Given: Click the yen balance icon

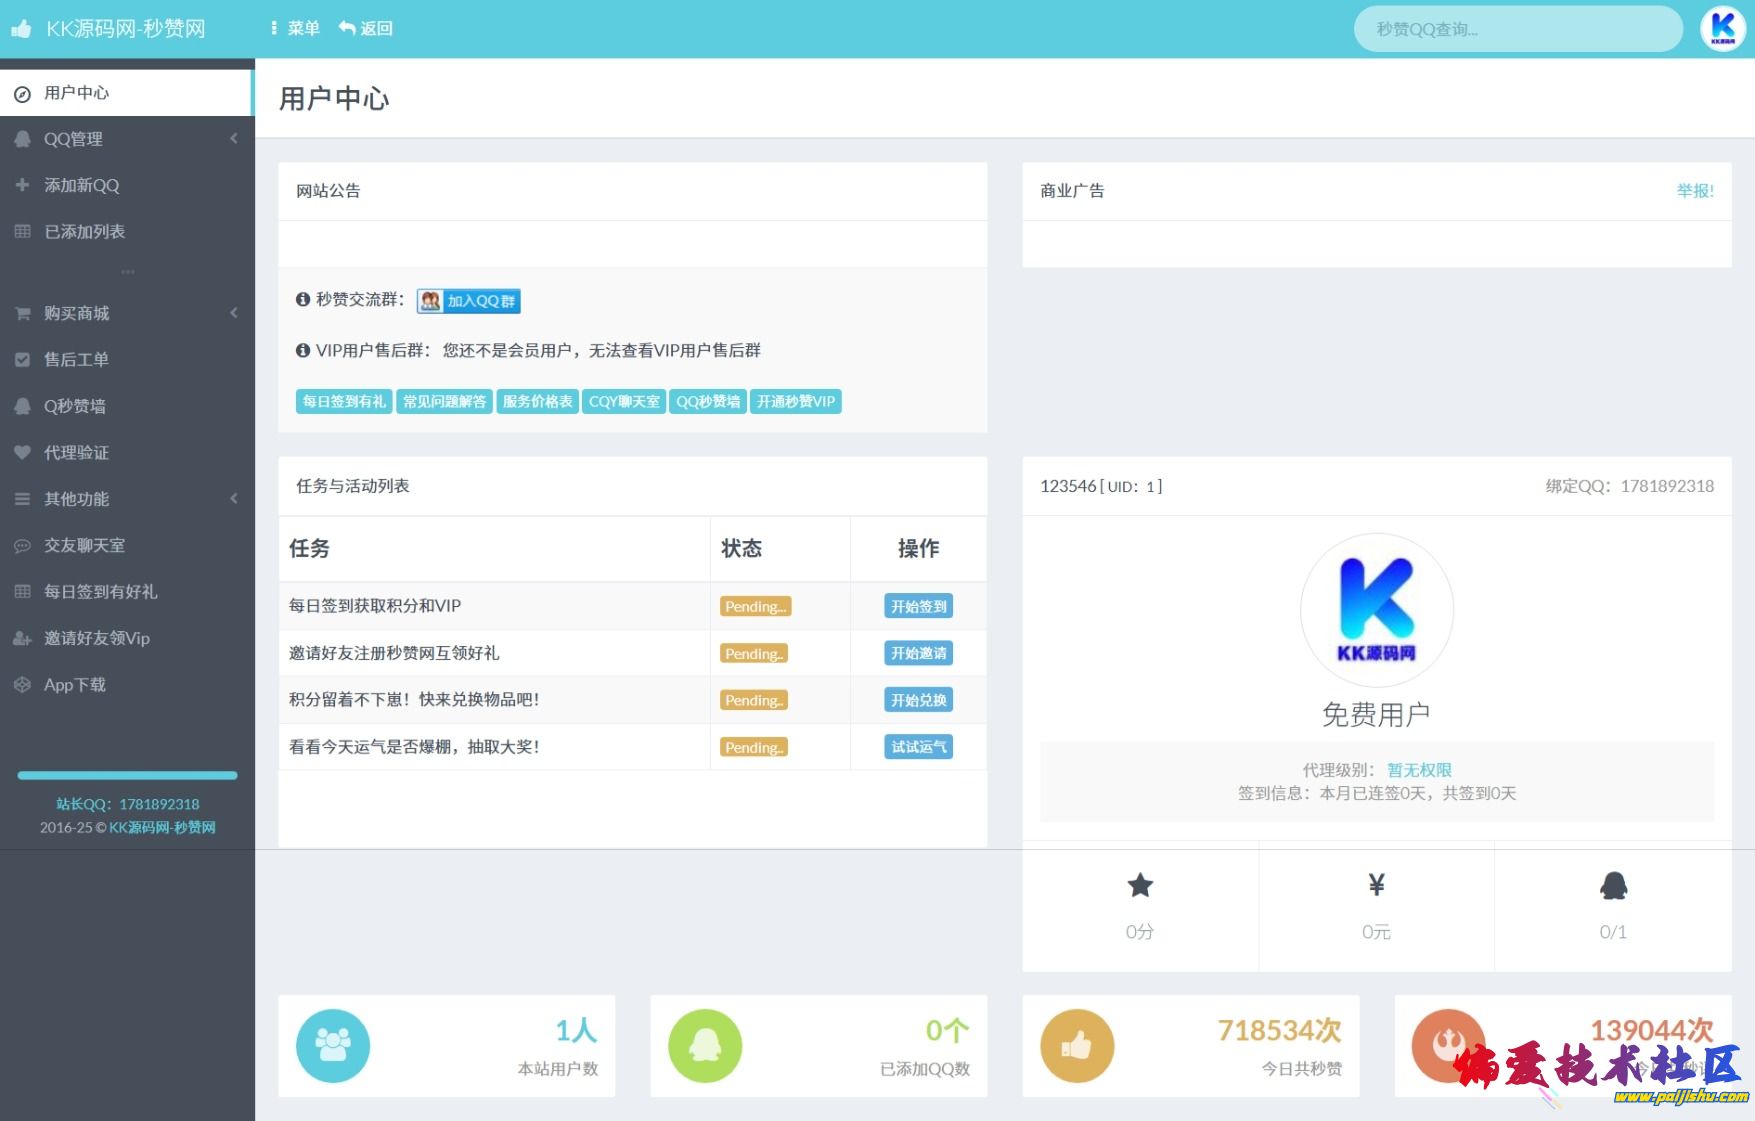Looking at the screenshot, I should [x=1376, y=885].
